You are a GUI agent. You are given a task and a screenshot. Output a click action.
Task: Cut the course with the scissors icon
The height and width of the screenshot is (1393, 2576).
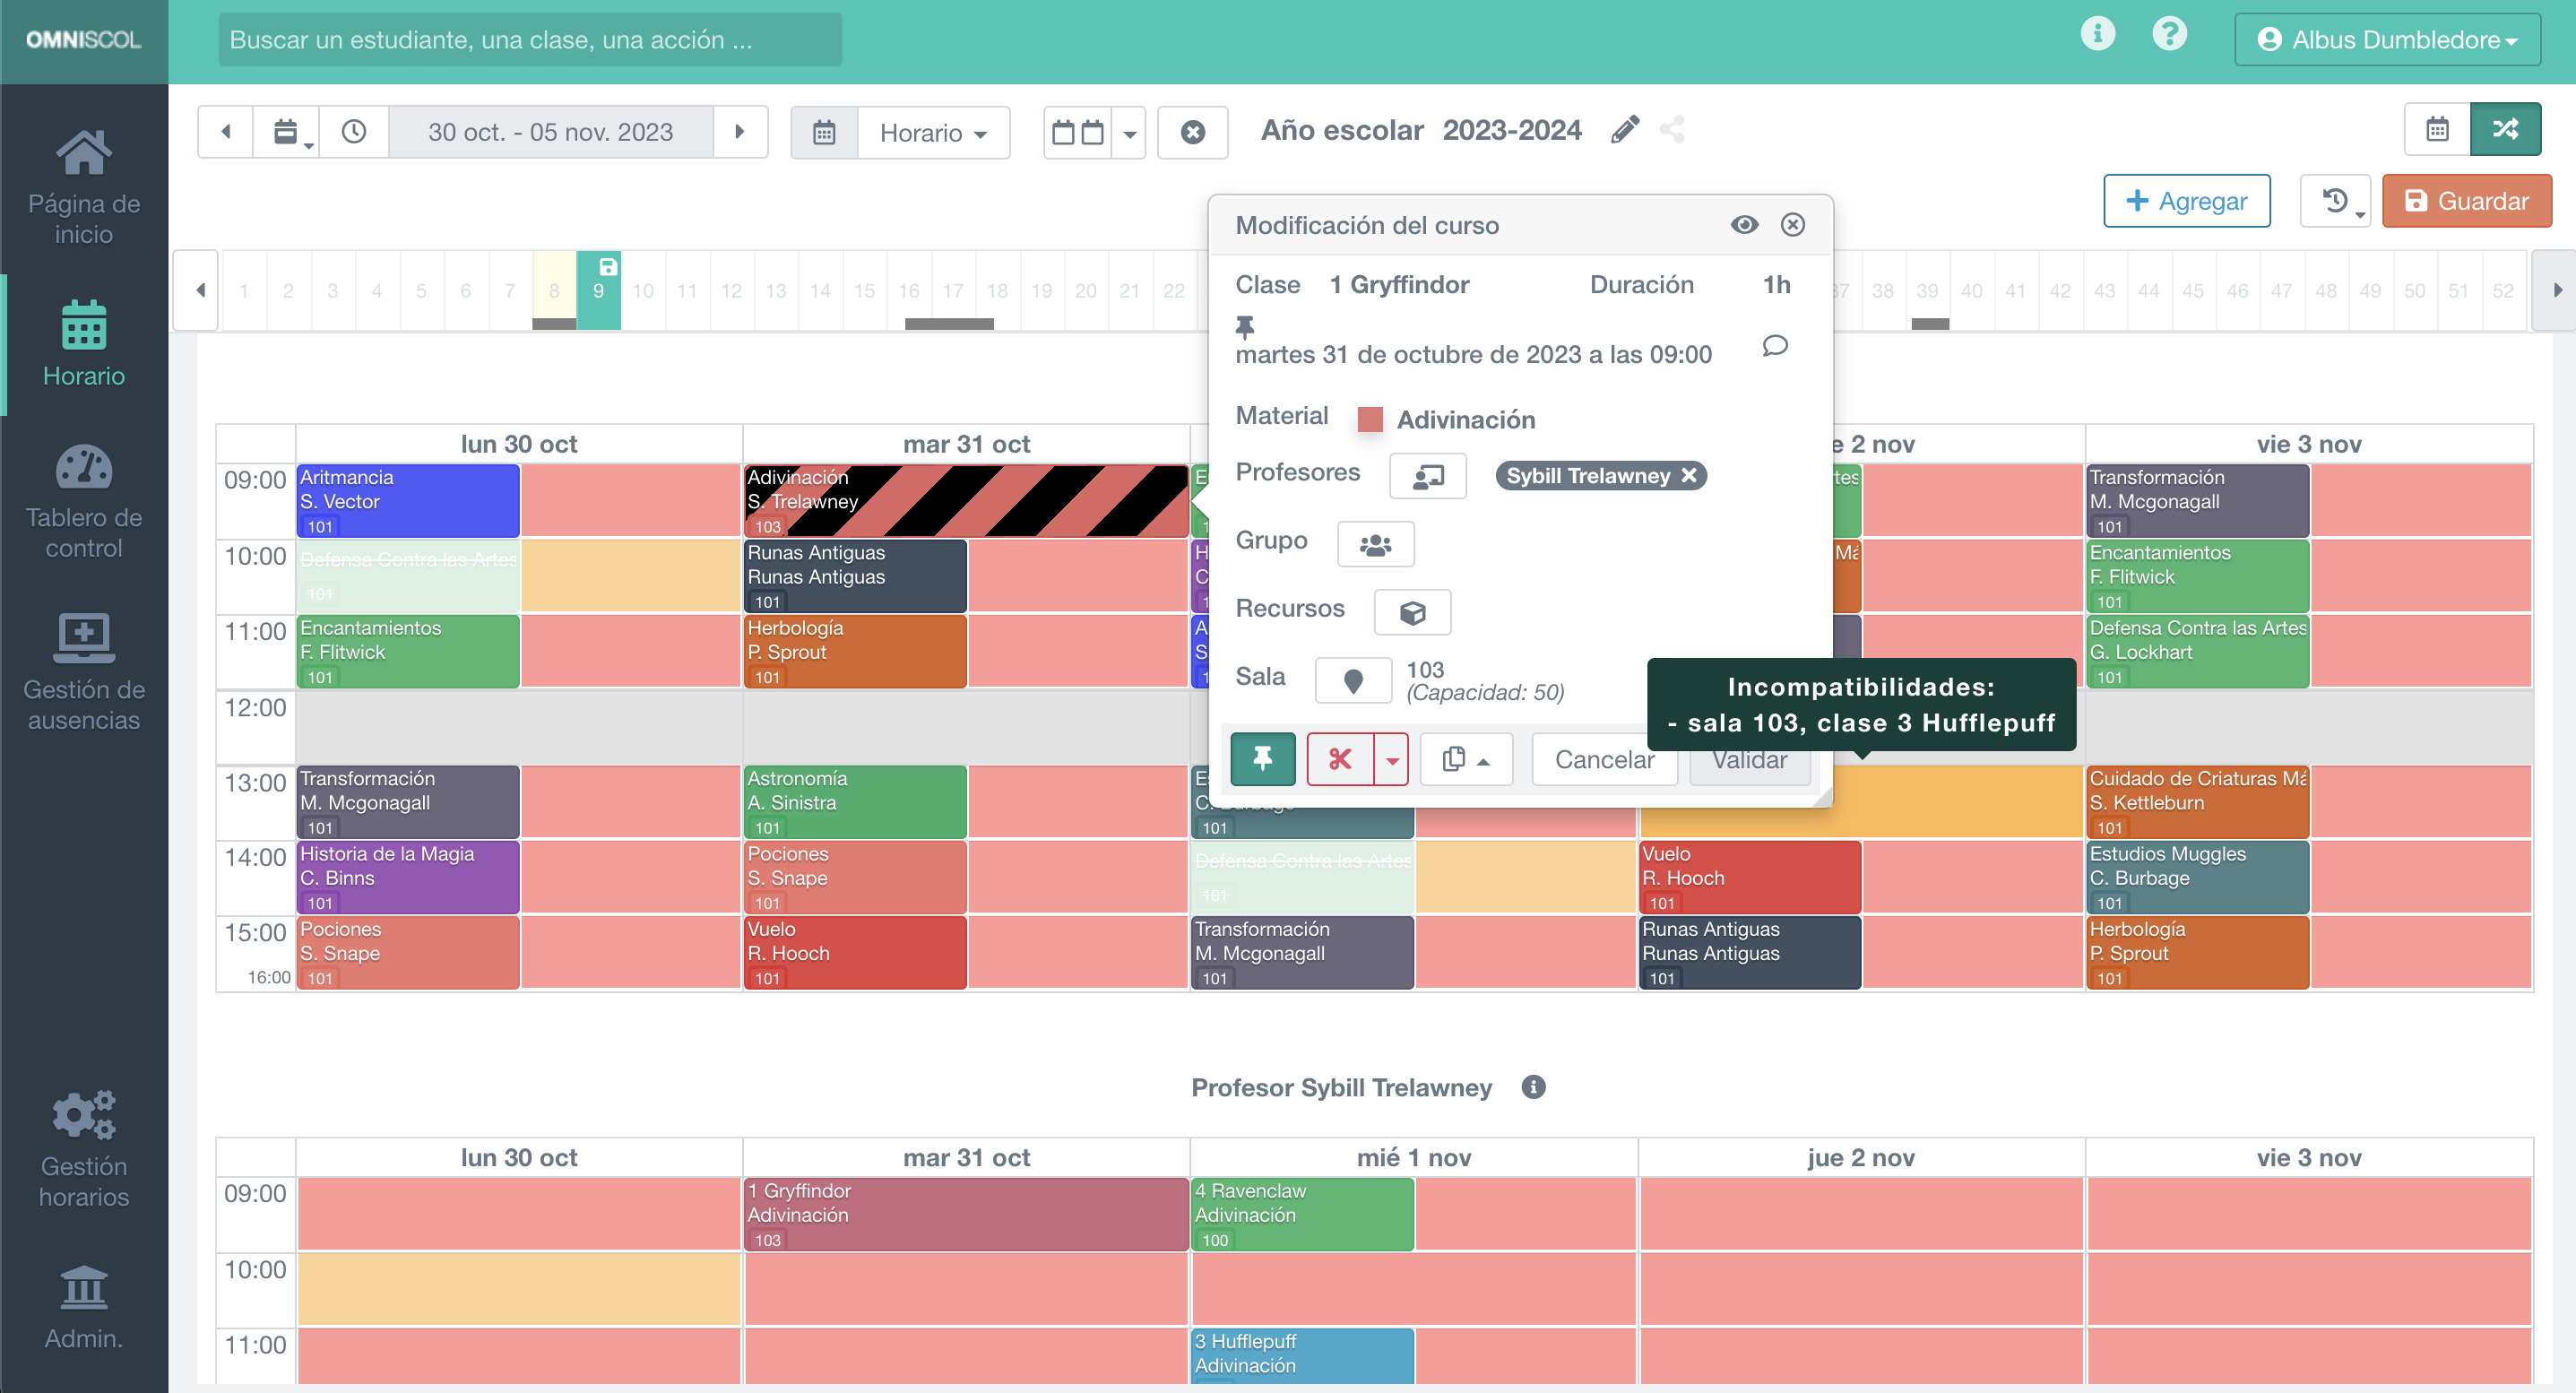pyautogui.click(x=1340, y=759)
